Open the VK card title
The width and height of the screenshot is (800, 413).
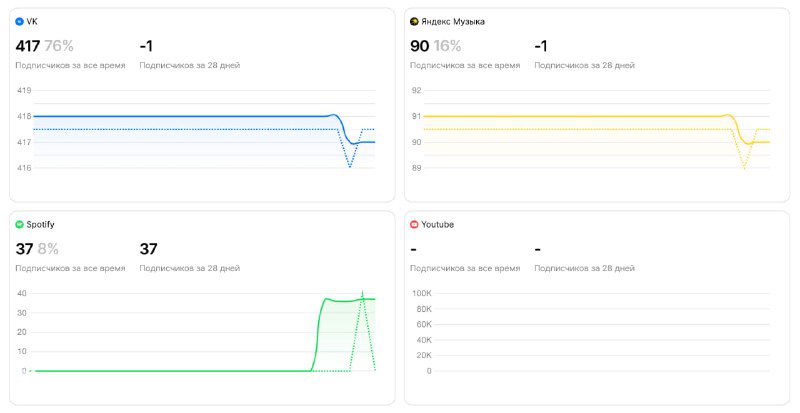(32, 21)
